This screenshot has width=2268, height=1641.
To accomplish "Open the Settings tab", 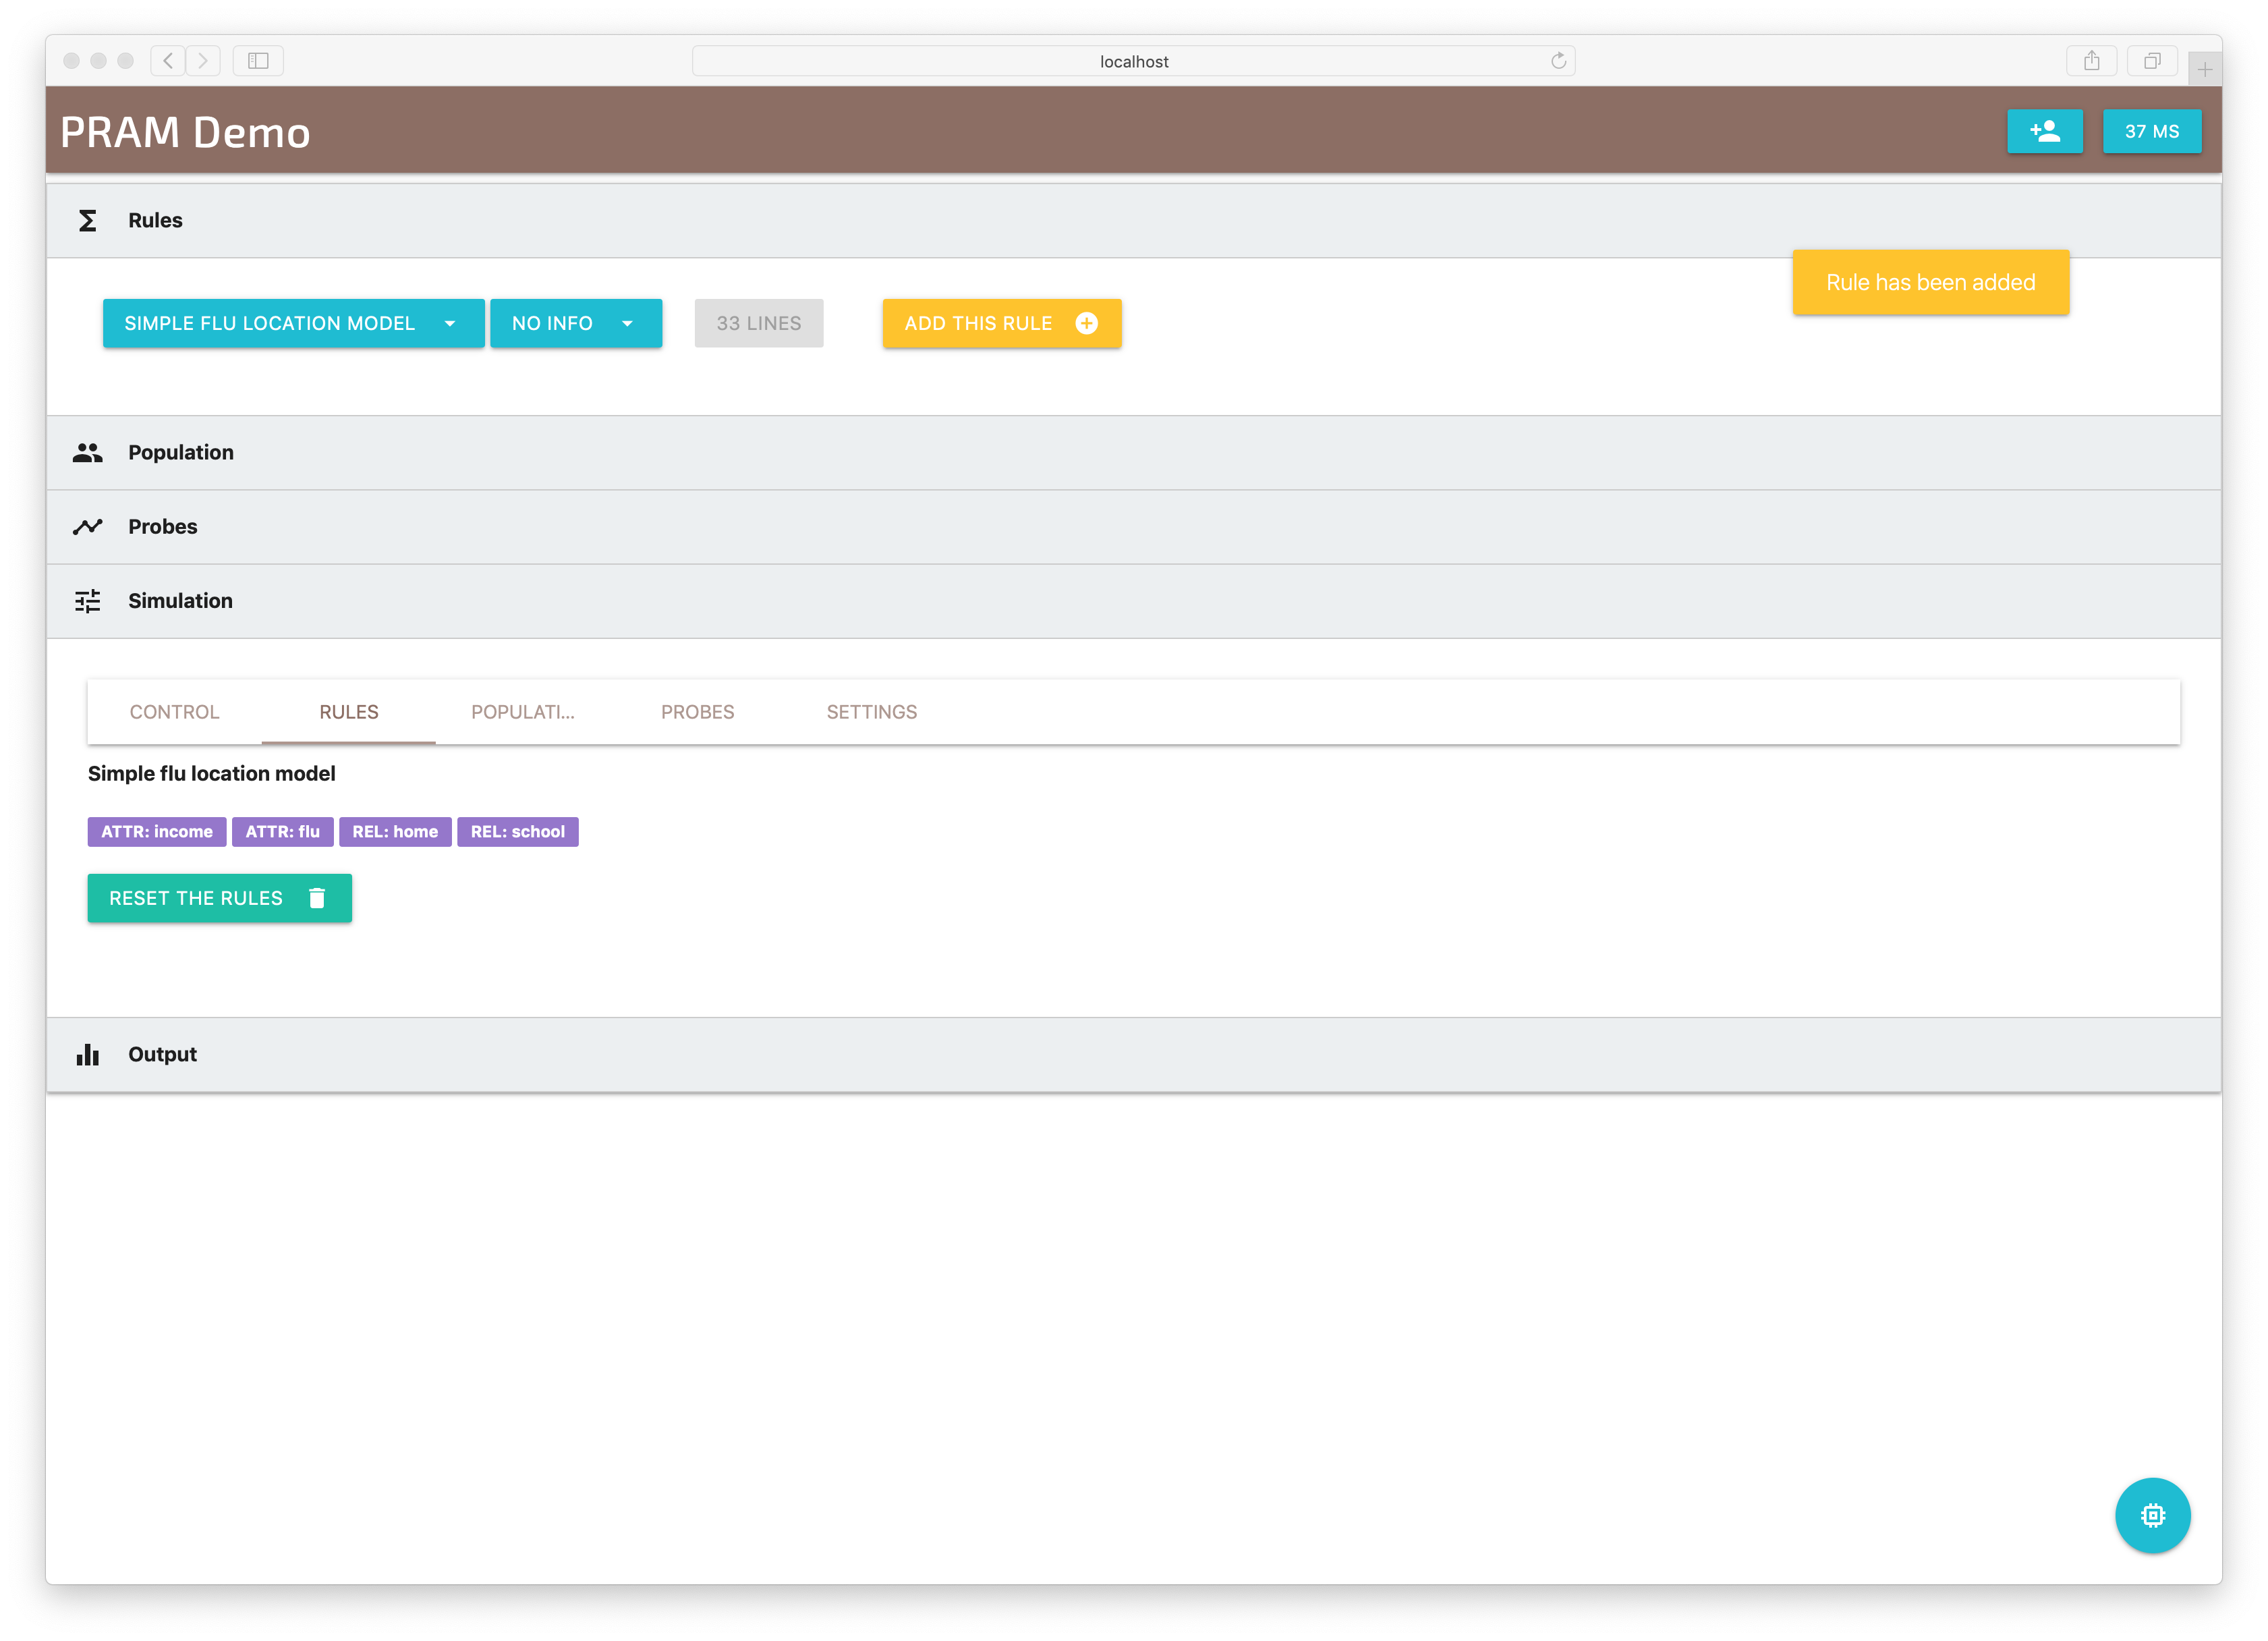I will [871, 712].
